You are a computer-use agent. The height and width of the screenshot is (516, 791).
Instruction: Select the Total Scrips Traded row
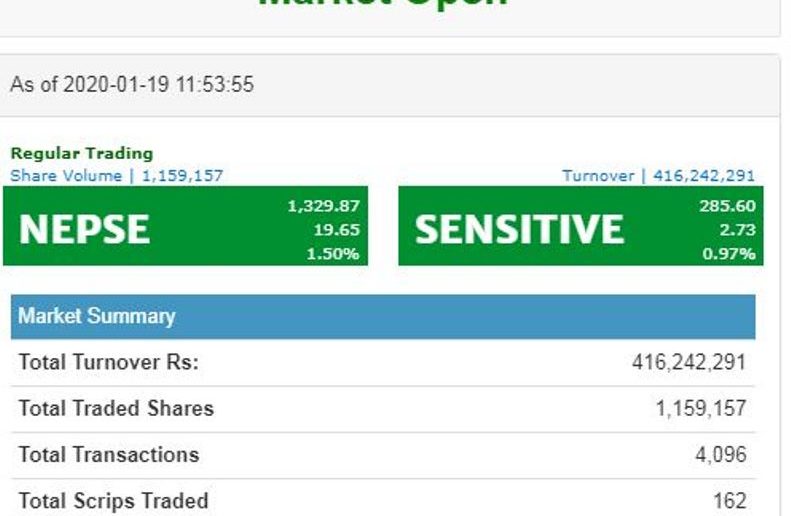pos(383,498)
